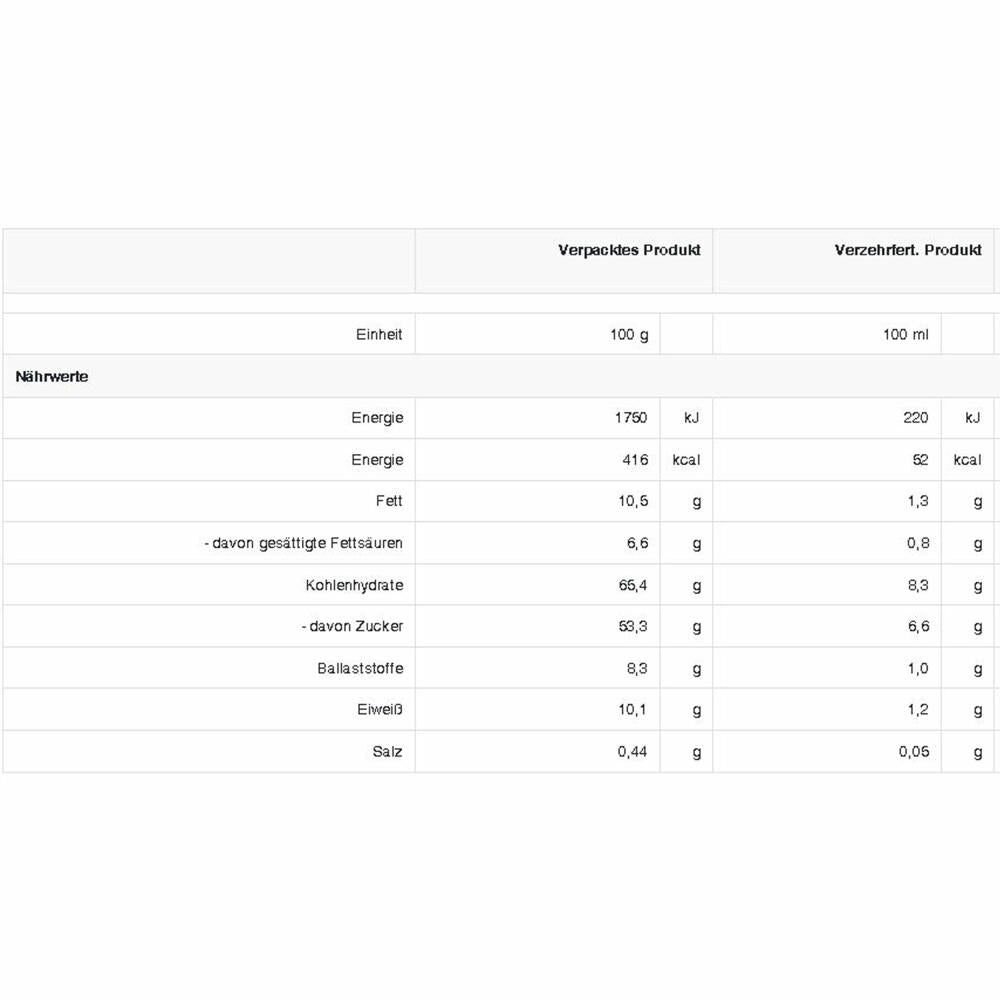Click the davon Zucker row label
Viewport: 1000px width, 1000px height.
[x=352, y=627]
